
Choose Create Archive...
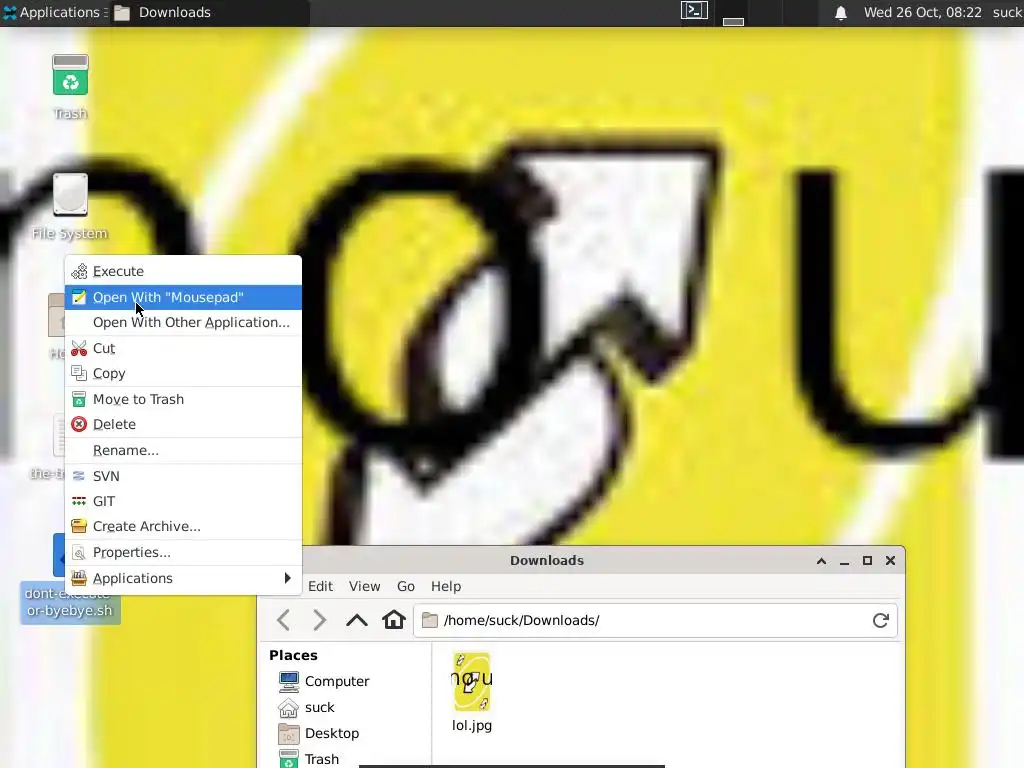(183, 526)
